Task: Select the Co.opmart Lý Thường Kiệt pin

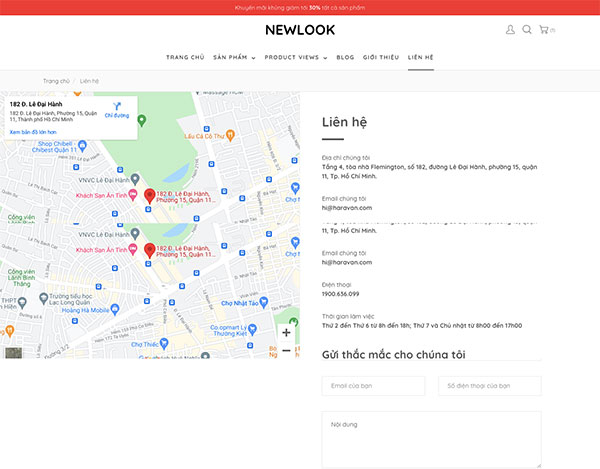Action: [252, 329]
